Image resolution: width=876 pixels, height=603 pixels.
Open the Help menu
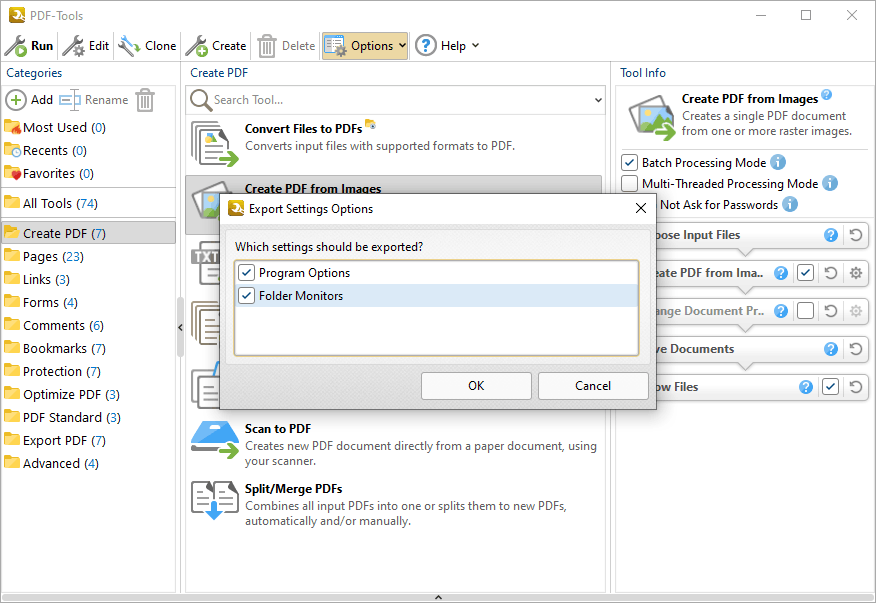point(447,46)
